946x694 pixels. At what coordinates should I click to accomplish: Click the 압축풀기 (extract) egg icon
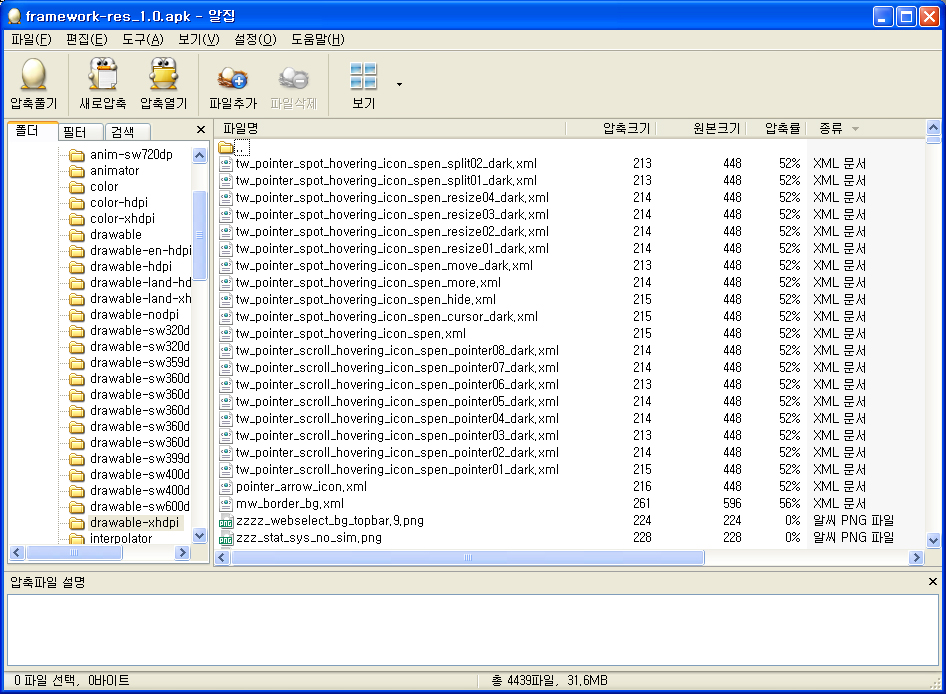(x=33, y=76)
